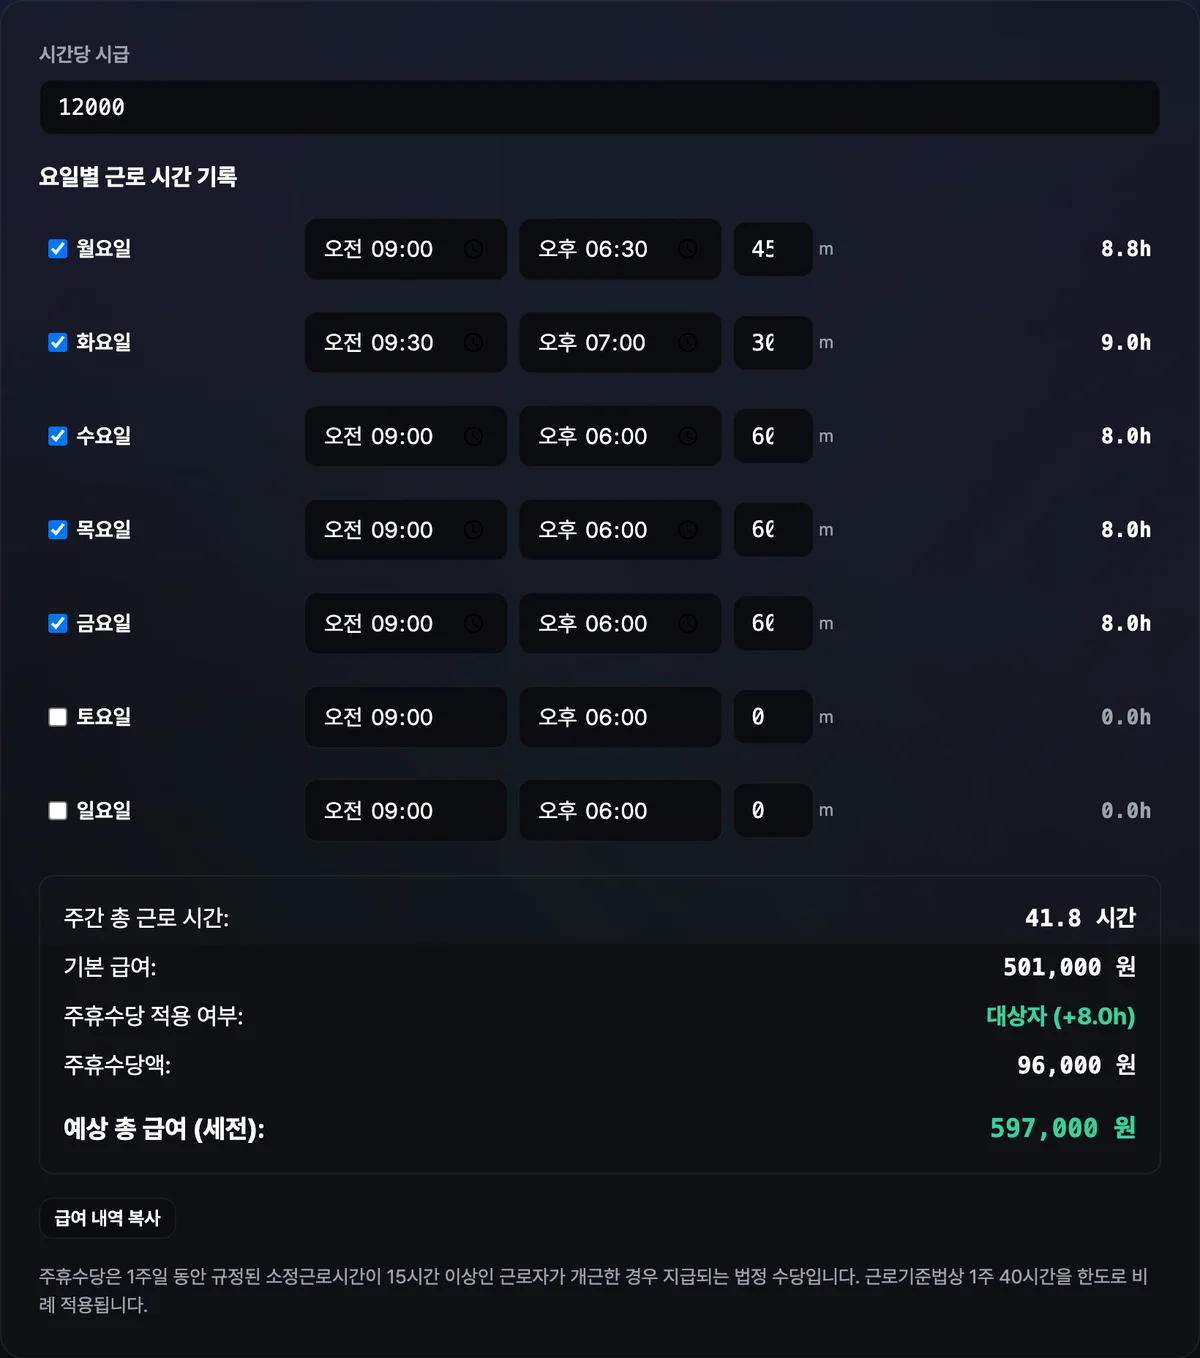This screenshot has height=1358, width=1200.
Task: Open clock picker for Monday start time
Action: pos(473,249)
